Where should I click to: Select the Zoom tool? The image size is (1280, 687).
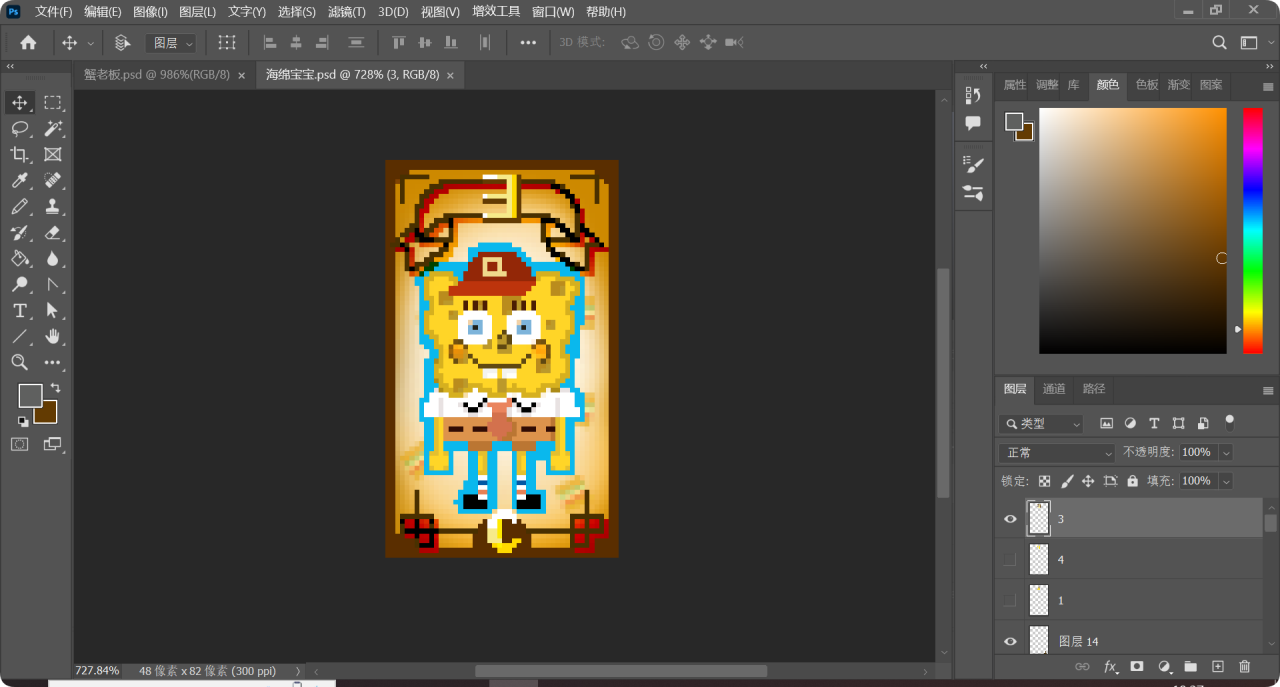click(20, 362)
